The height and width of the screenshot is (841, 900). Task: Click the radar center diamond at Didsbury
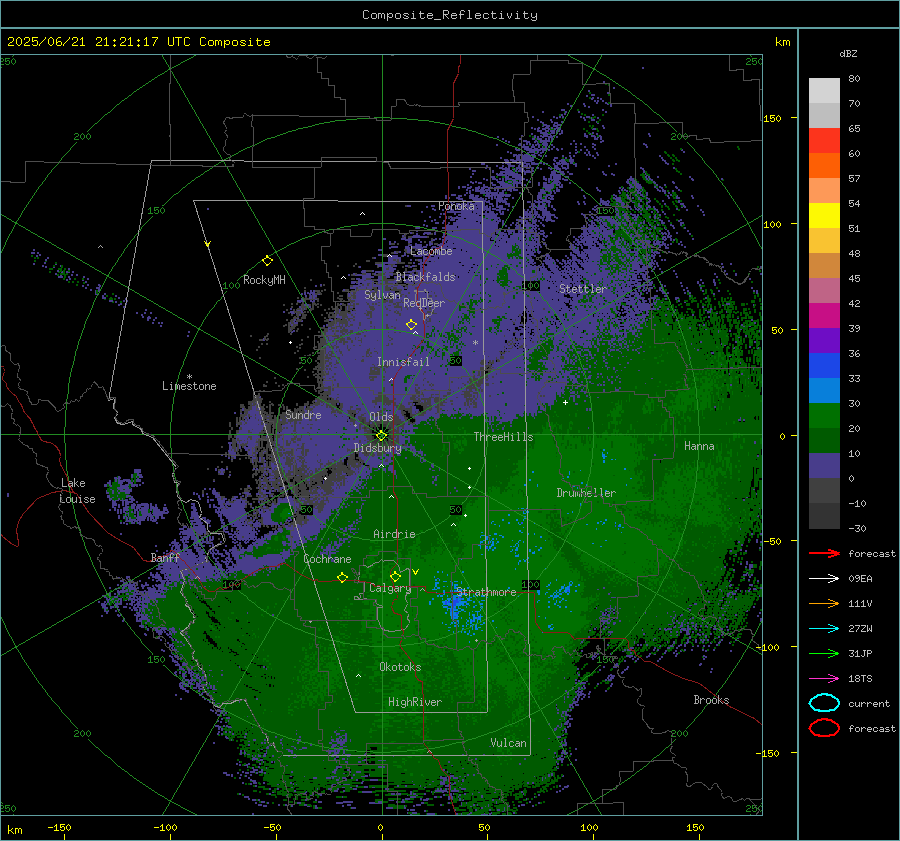tap(381, 435)
